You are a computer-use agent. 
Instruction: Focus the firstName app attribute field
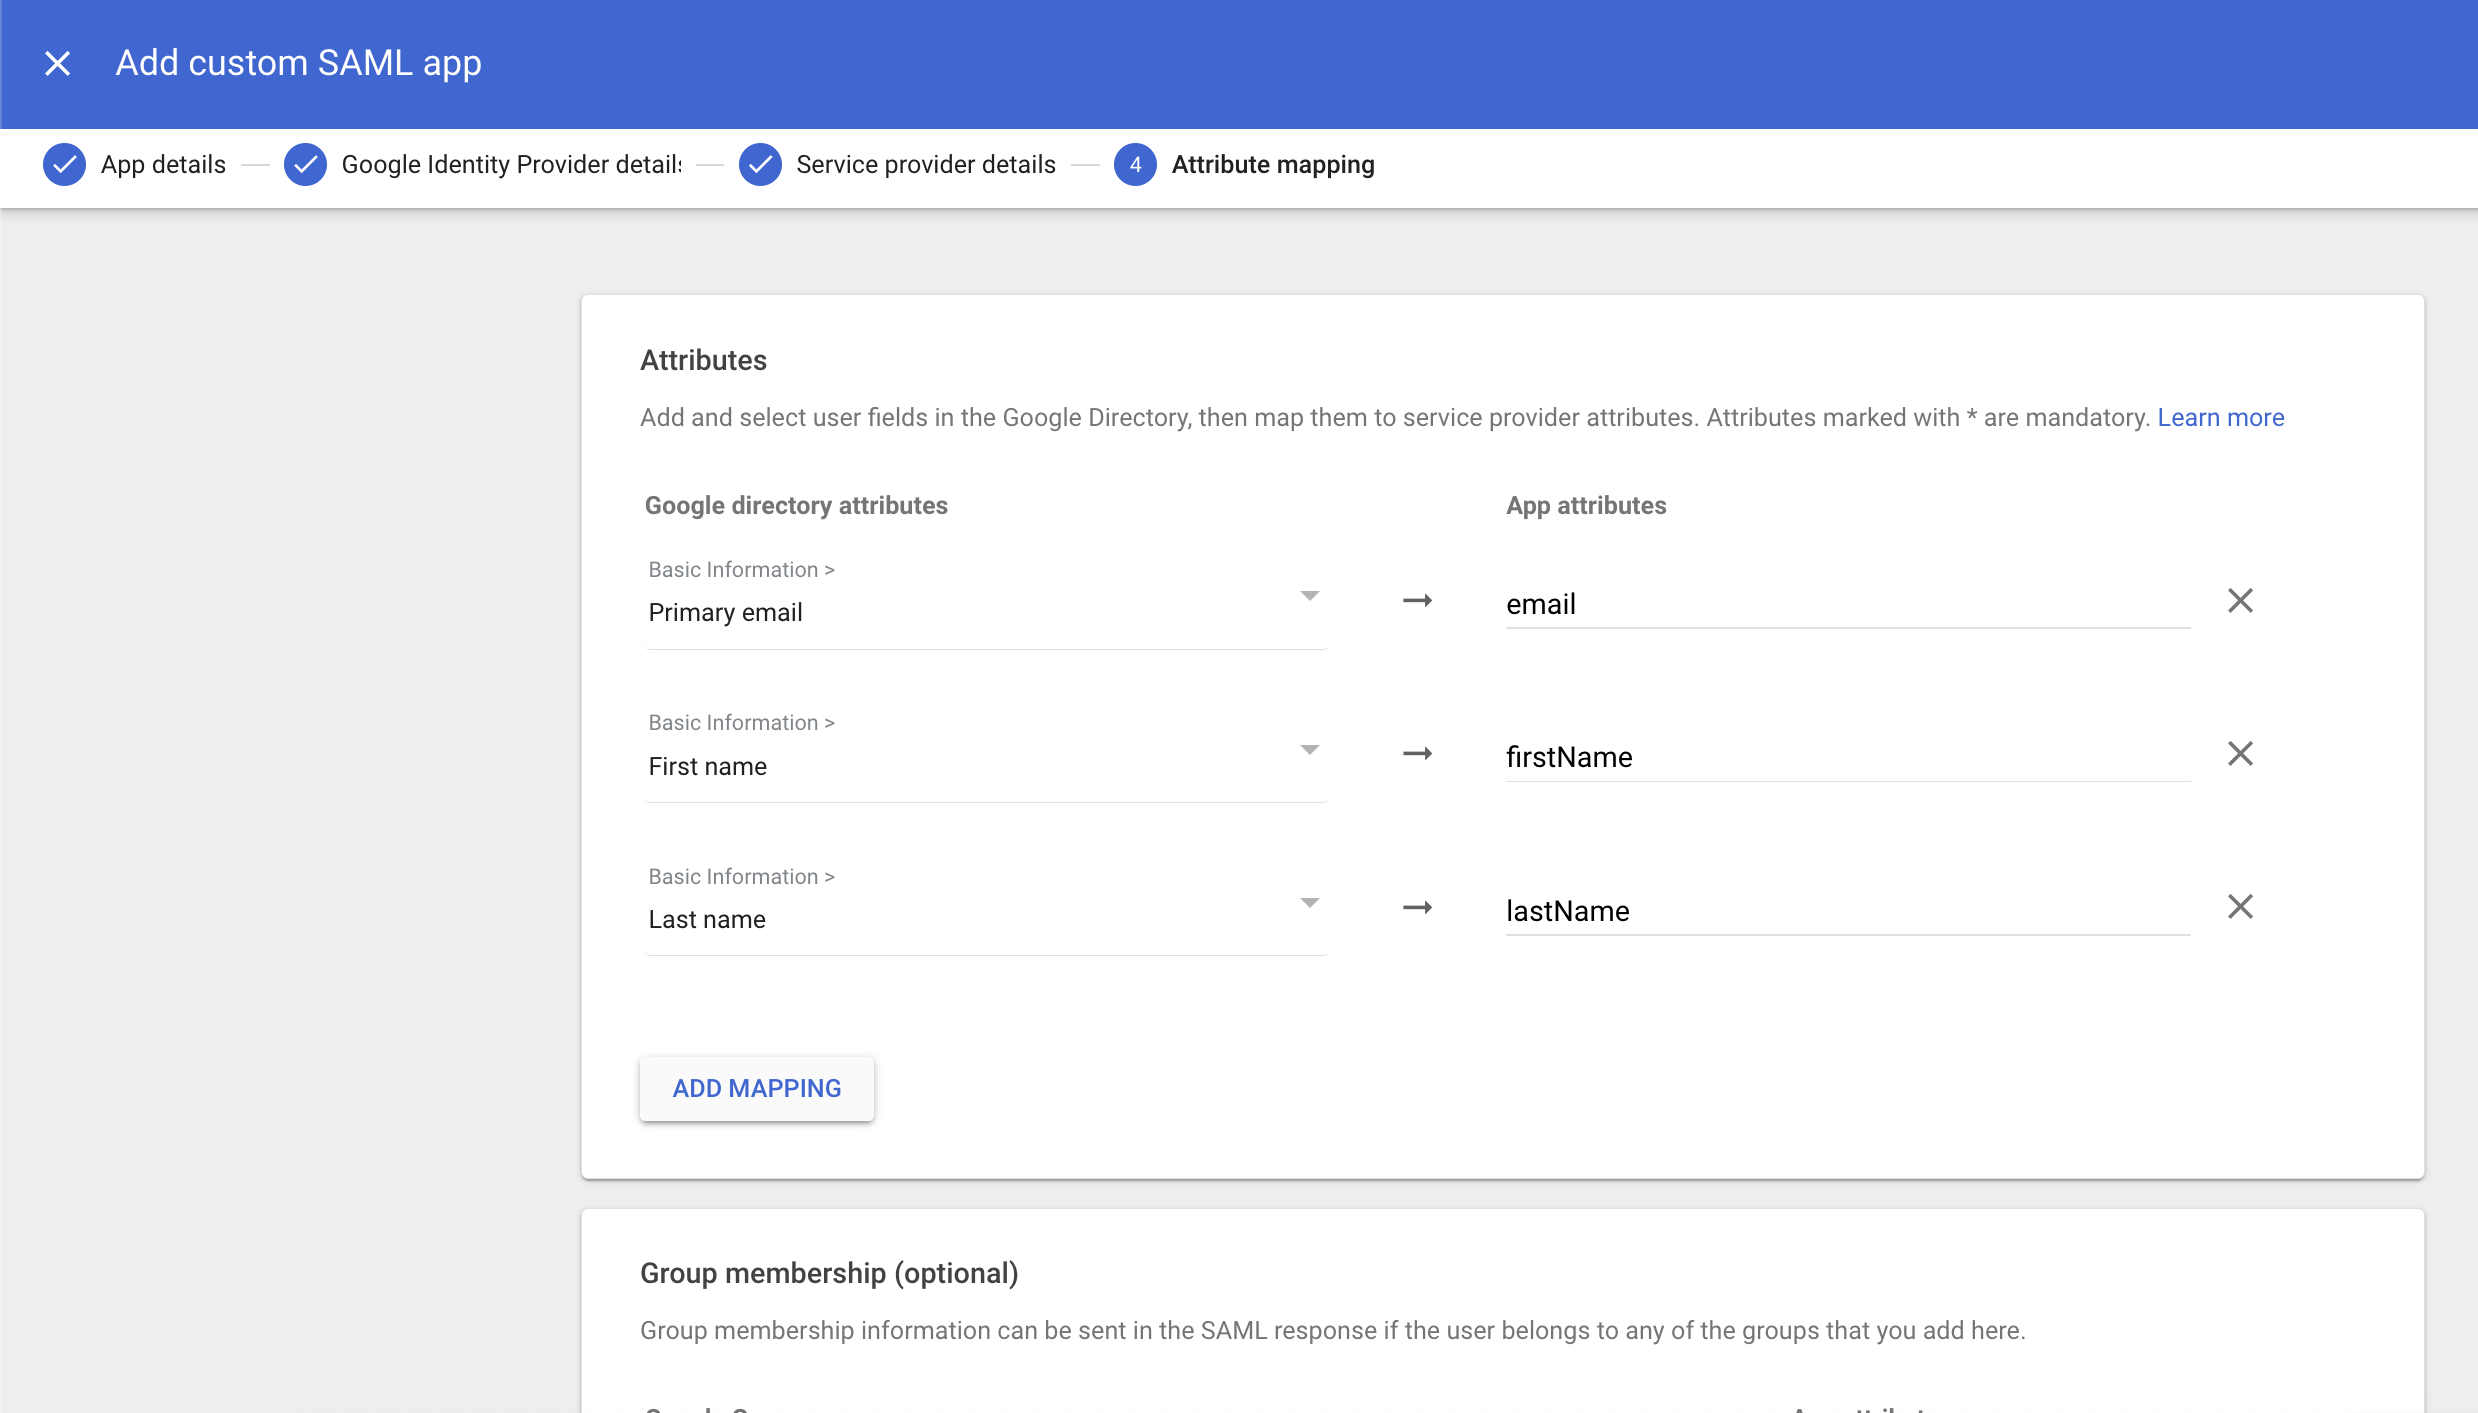(1846, 757)
